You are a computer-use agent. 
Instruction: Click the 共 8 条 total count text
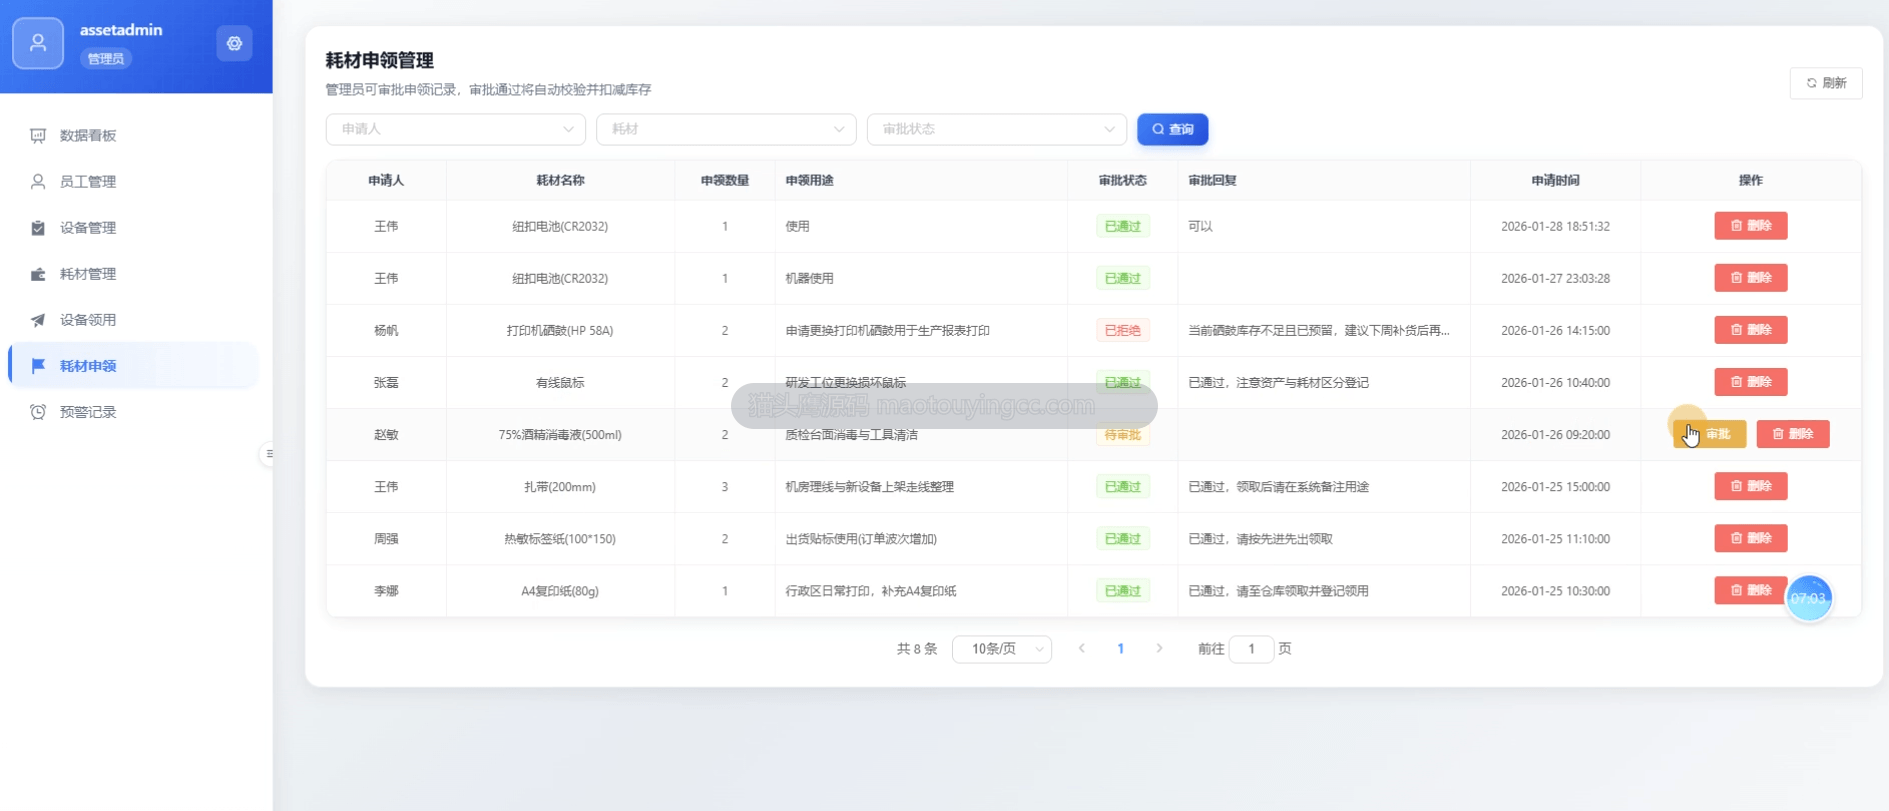tap(917, 649)
